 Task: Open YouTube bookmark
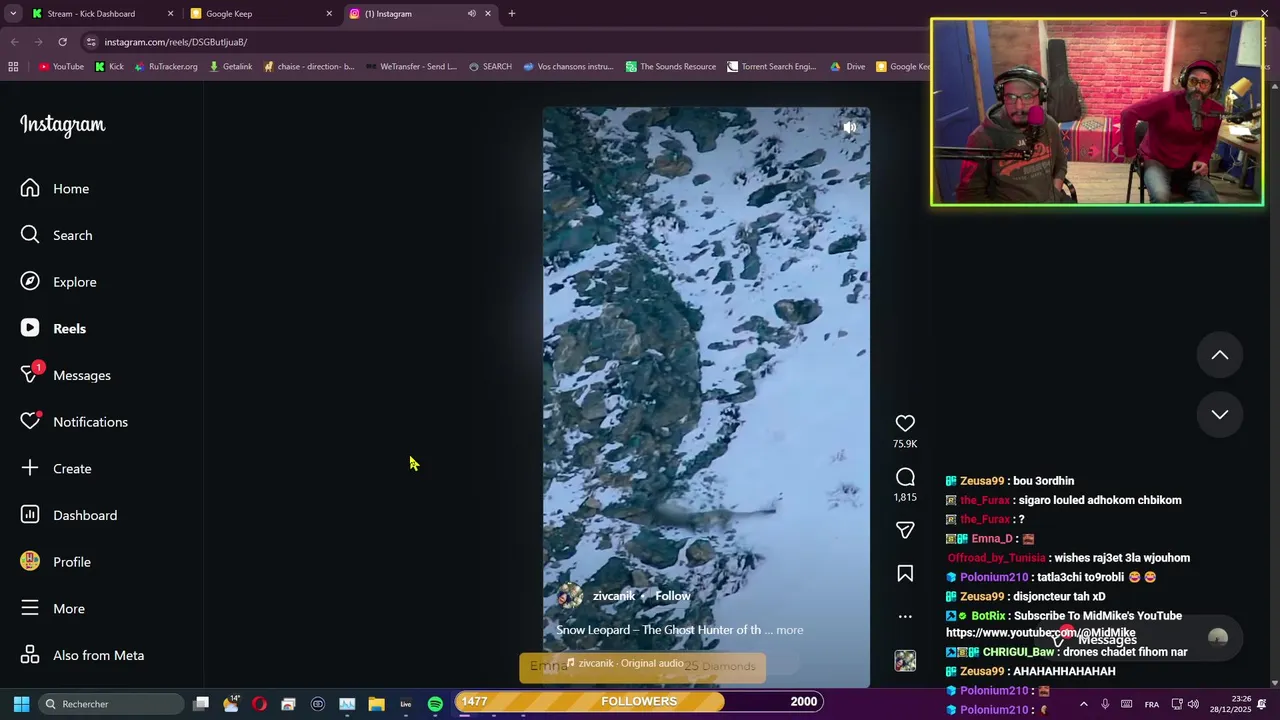pos(61,67)
